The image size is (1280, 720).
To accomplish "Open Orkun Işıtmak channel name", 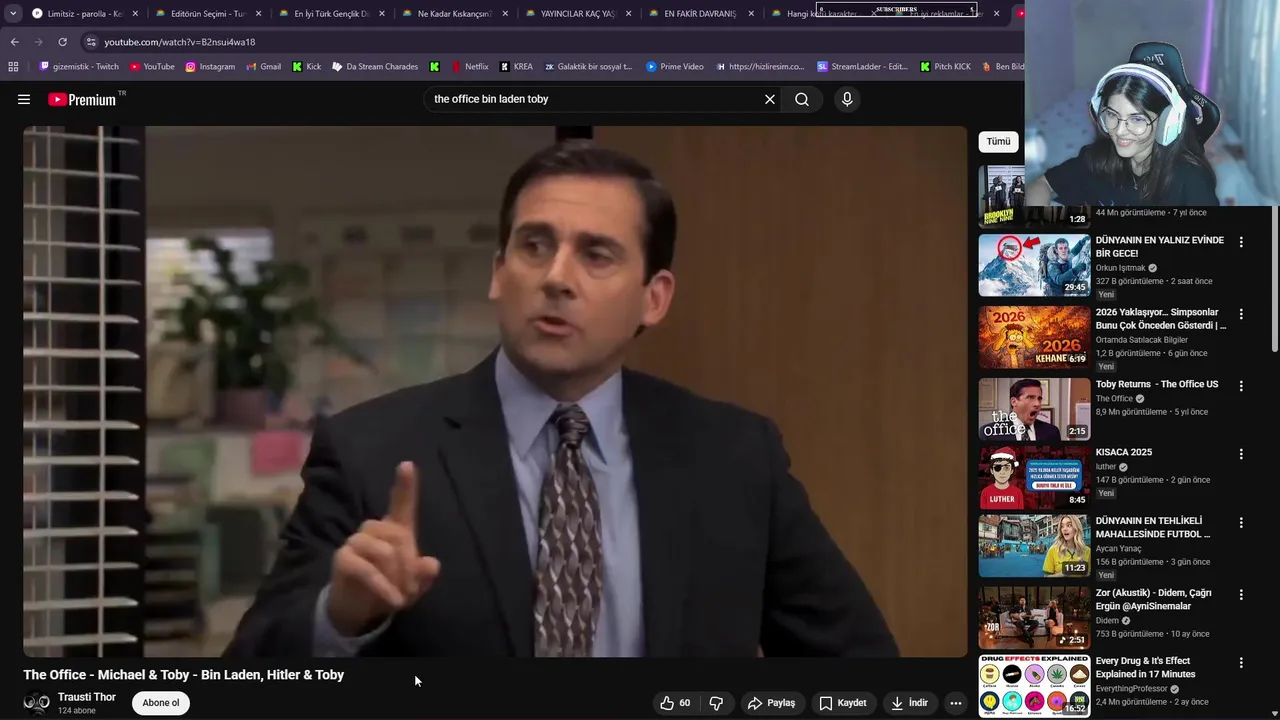I will pyautogui.click(x=1121, y=268).
